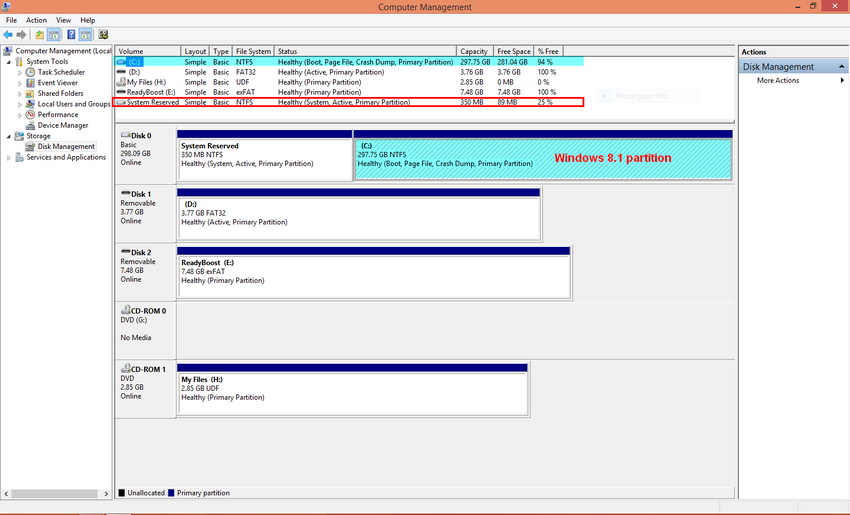Click the Services and Applications icon
The width and height of the screenshot is (850, 515).
point(19,157)
